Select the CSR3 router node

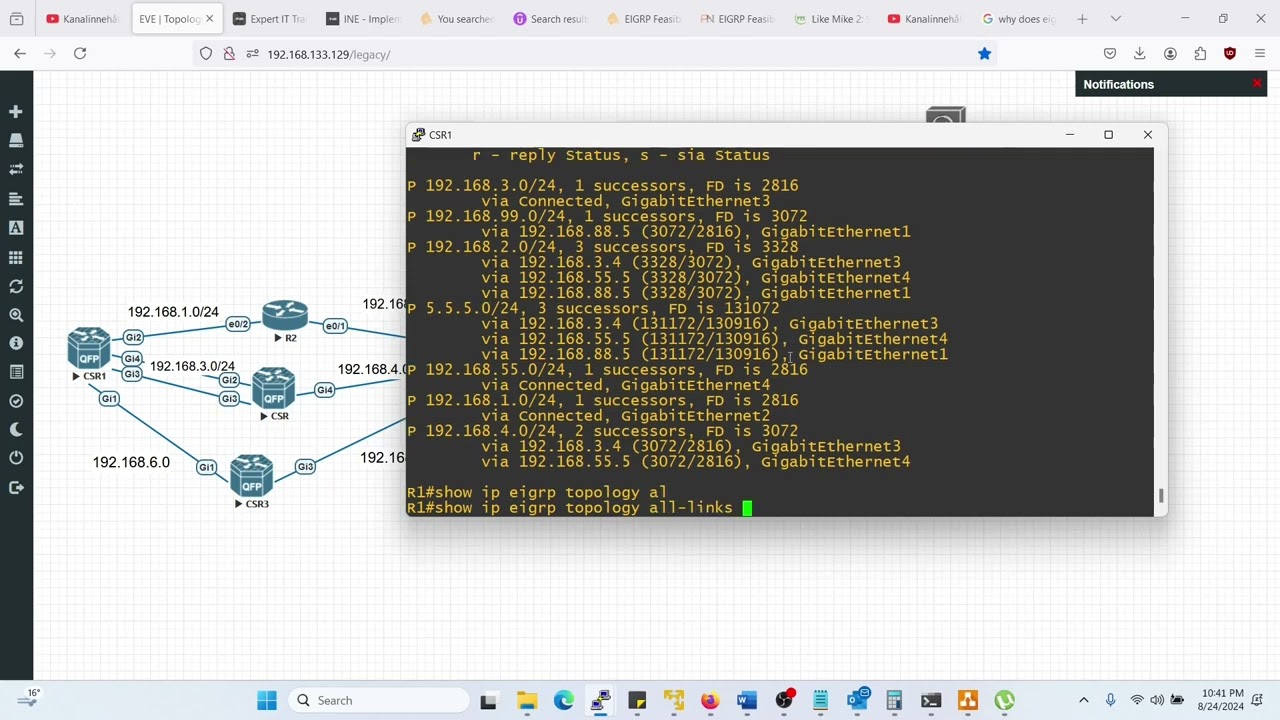coord(251,476)
